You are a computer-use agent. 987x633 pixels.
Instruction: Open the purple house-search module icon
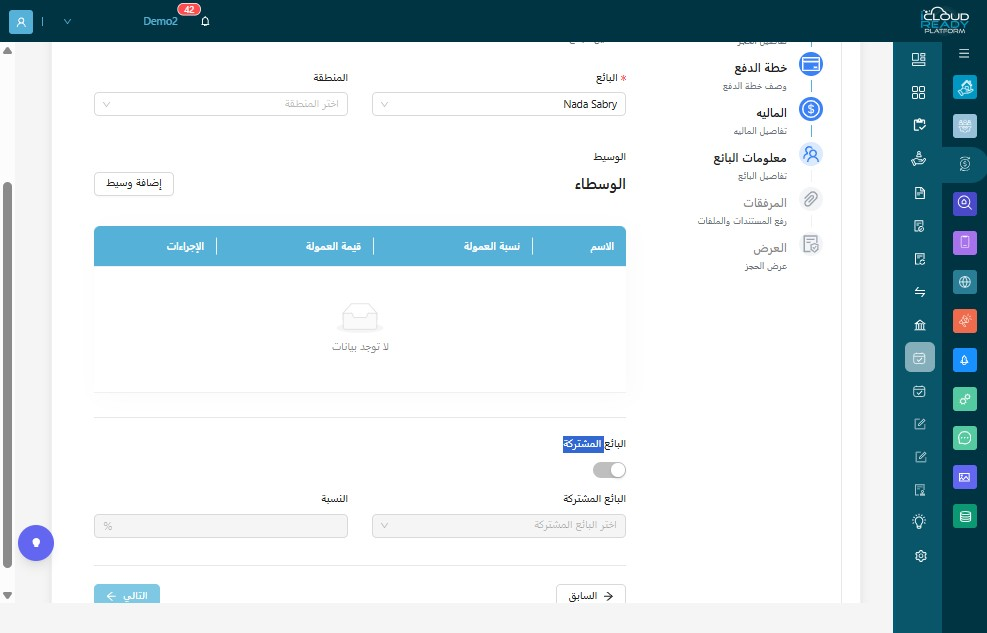964,203
